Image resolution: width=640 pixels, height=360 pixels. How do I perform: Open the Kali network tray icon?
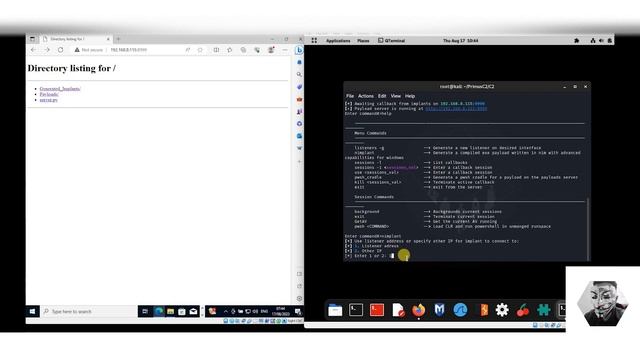(593, 40)
